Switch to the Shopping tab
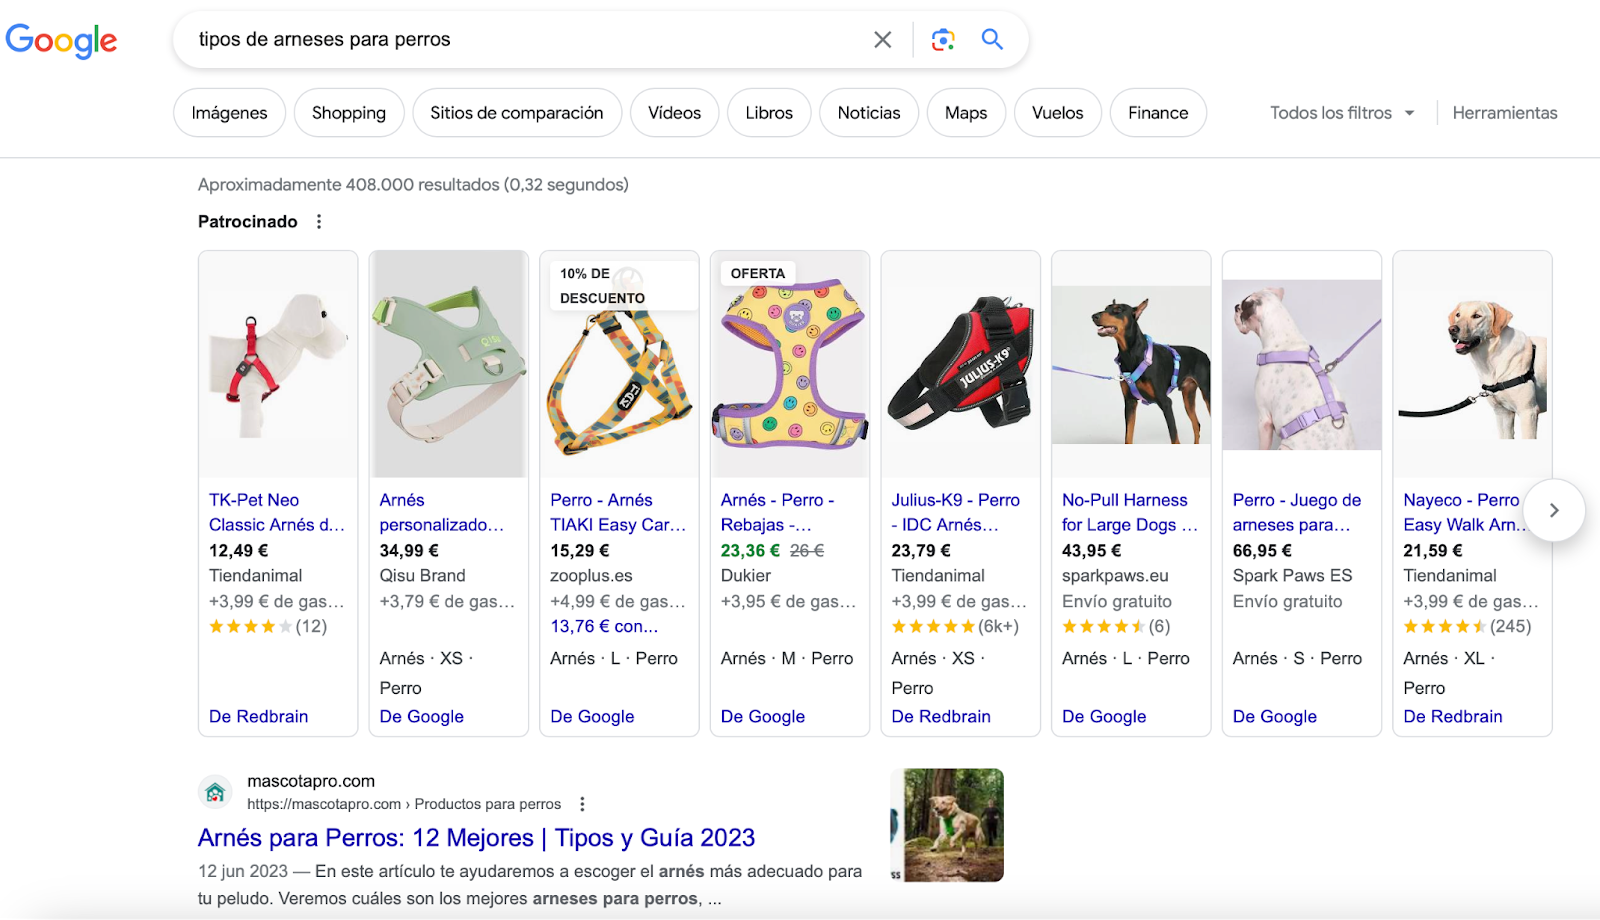Image resolution: width=1600 pixels, height=920 pixels. pyautogui.click(x=348, y=112)
